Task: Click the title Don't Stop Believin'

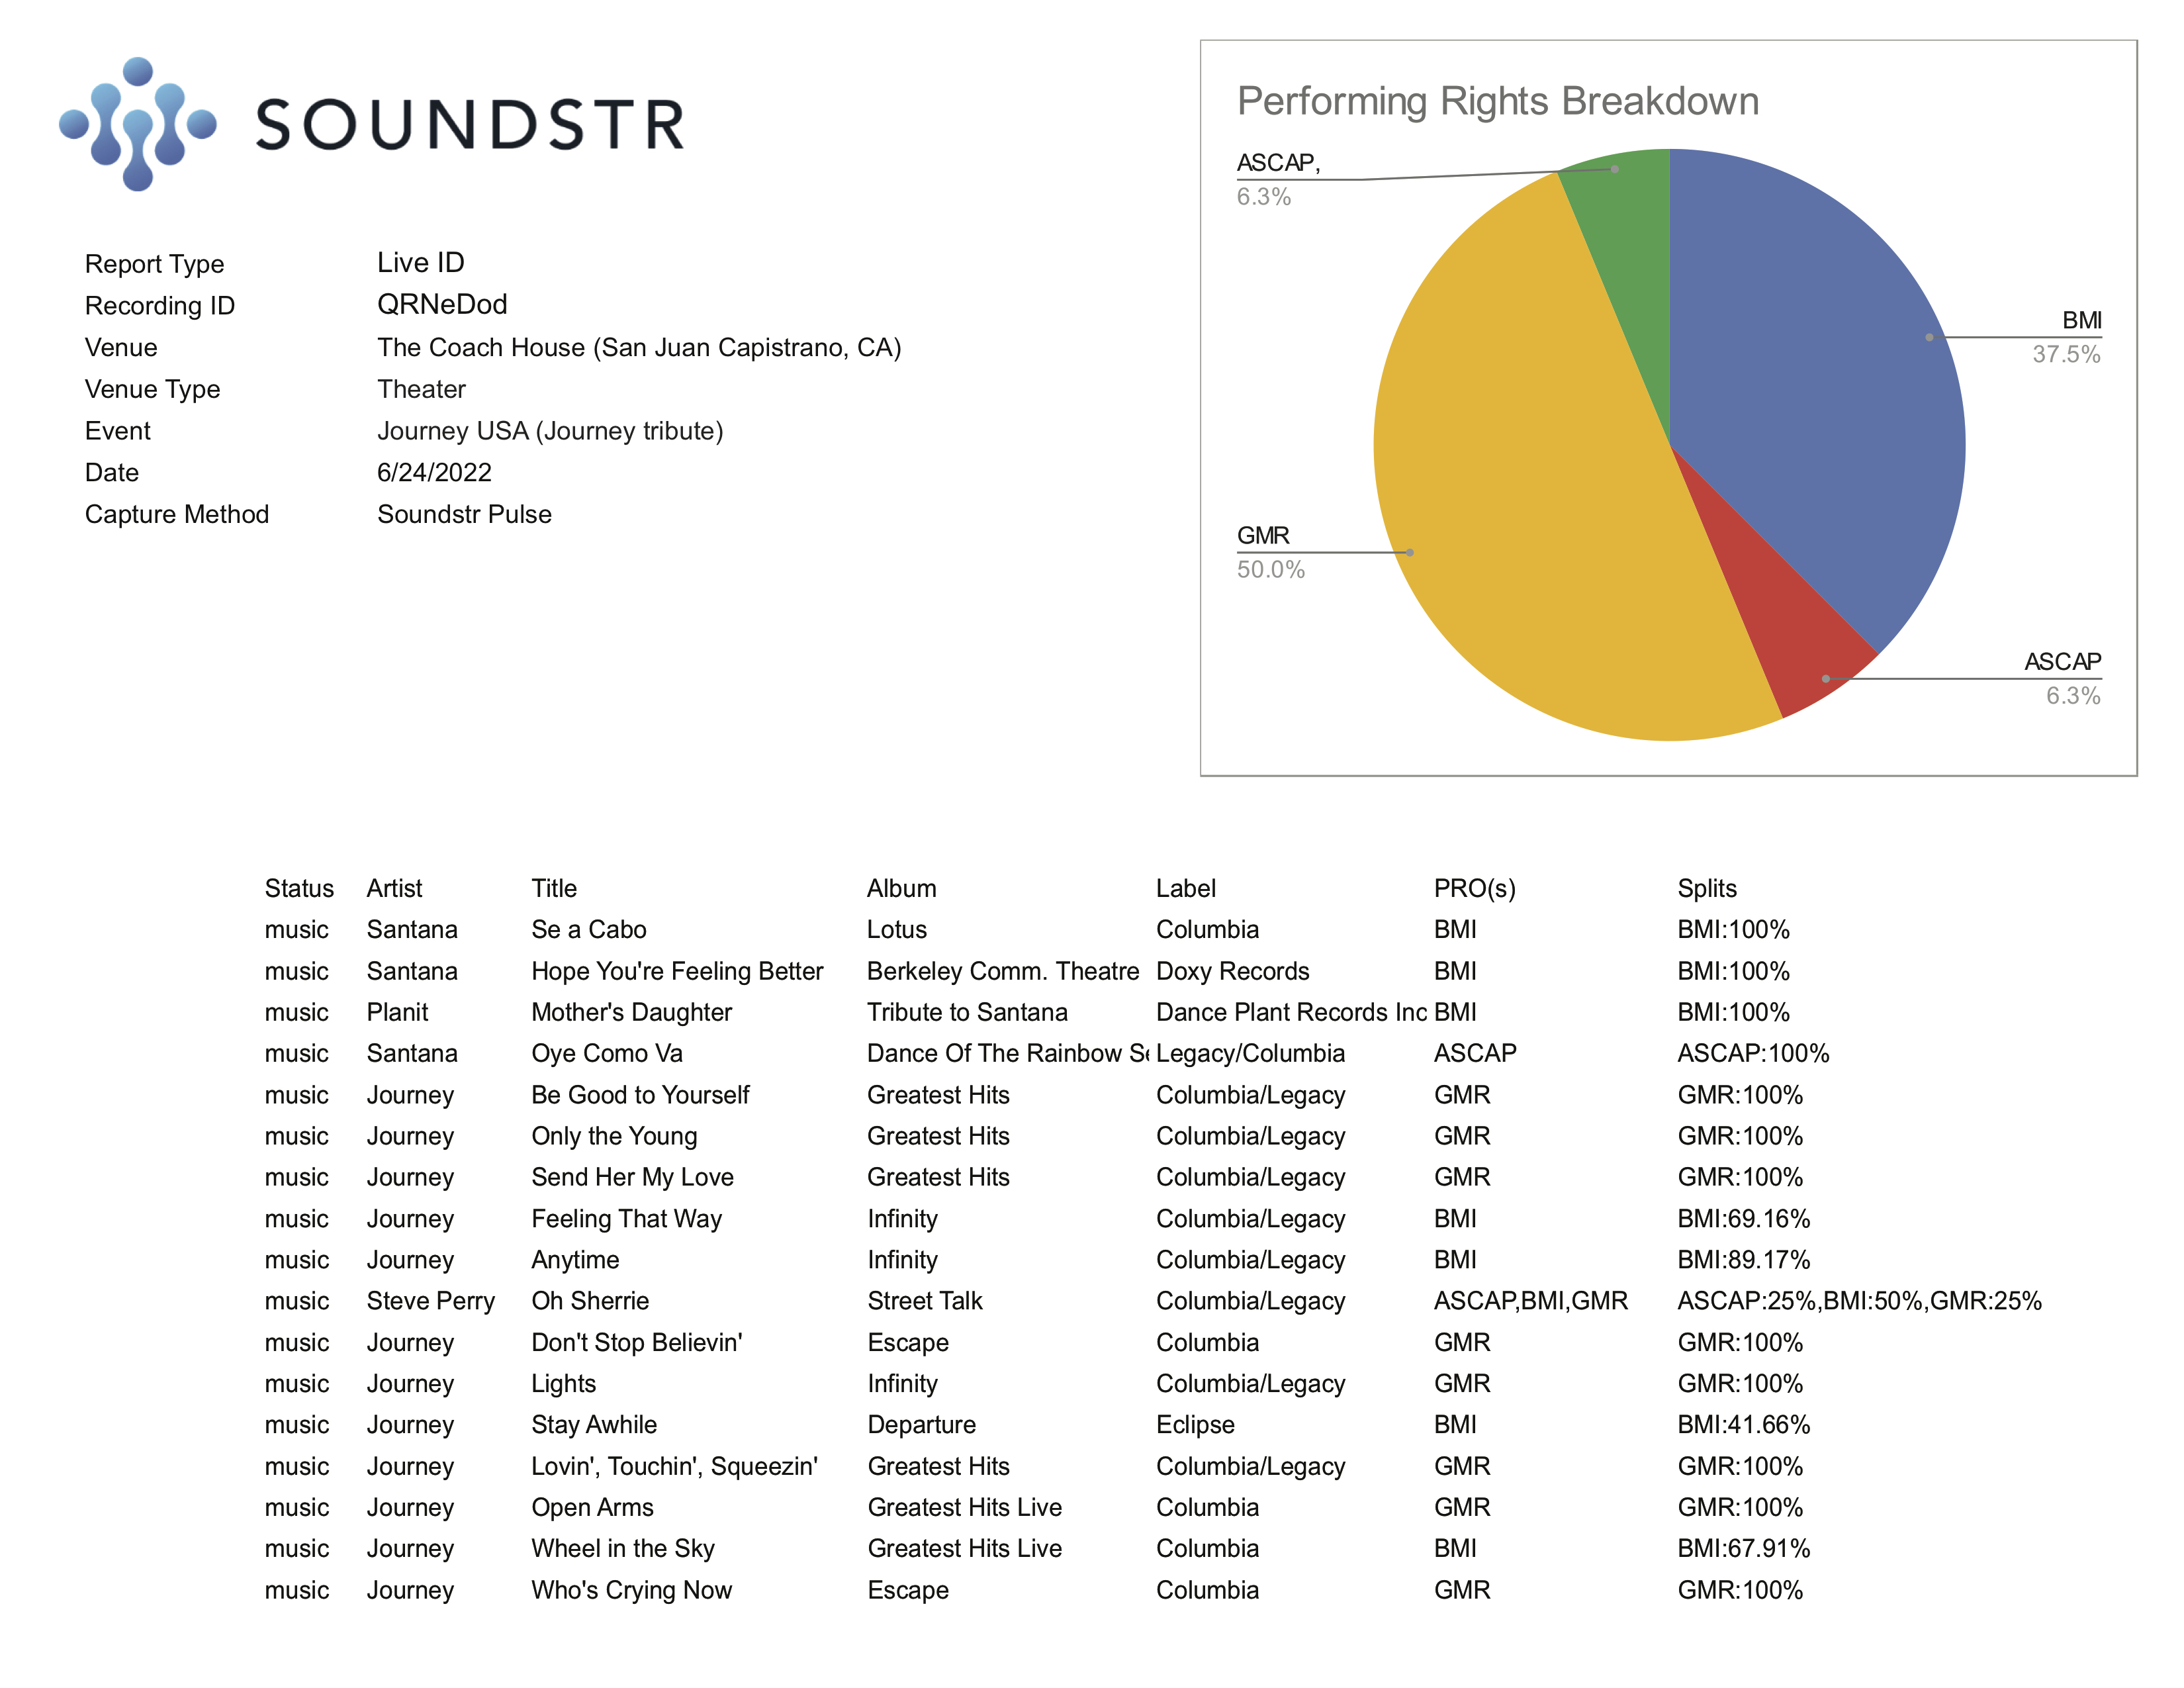Action: point(636,1342)
